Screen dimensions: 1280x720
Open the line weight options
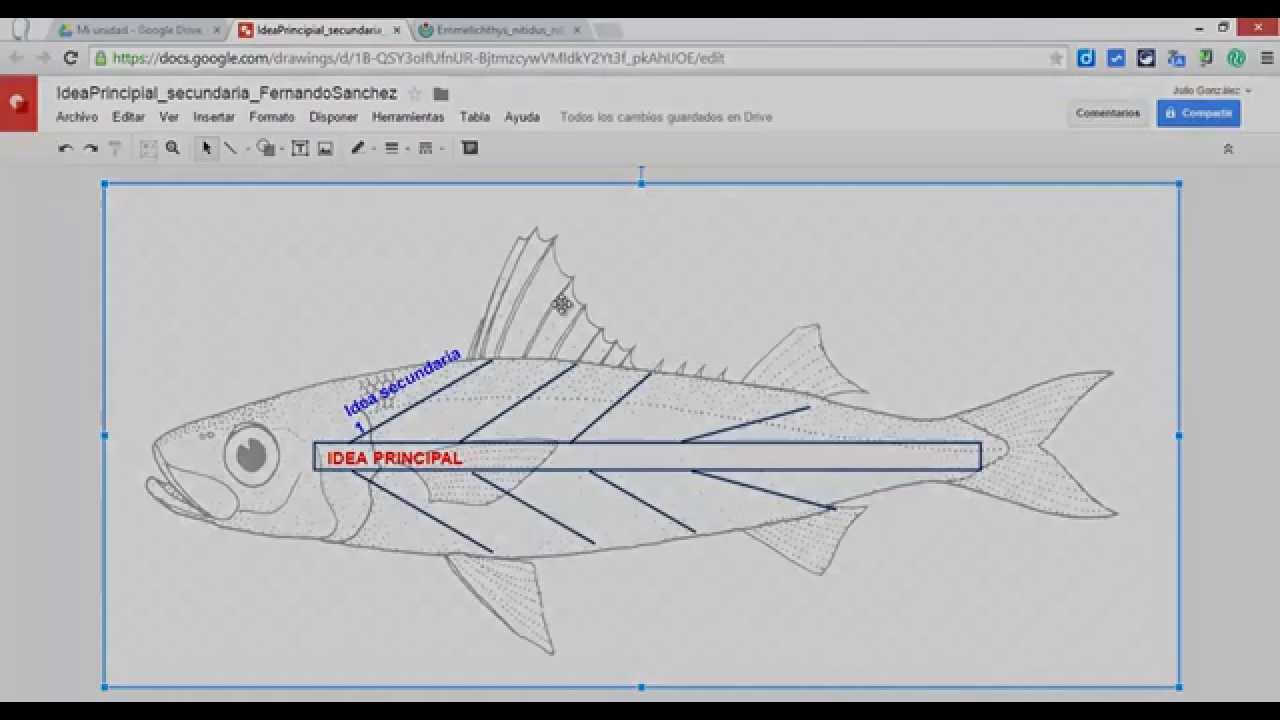(392, 148)
